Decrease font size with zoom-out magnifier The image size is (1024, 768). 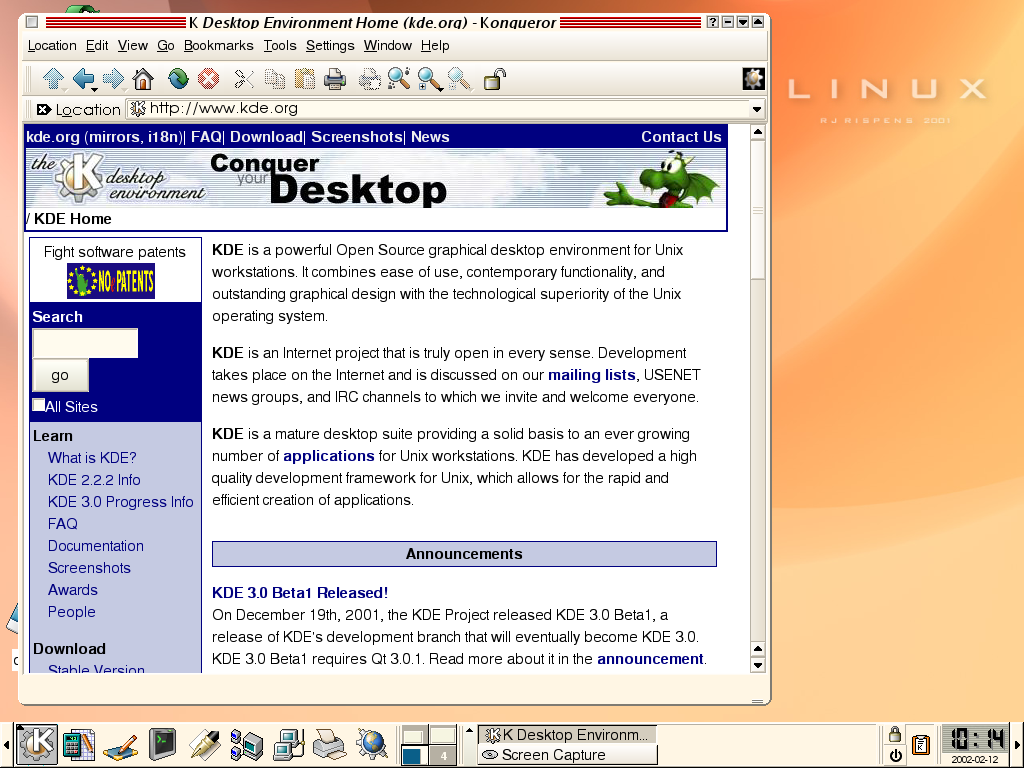coord(460,79)
